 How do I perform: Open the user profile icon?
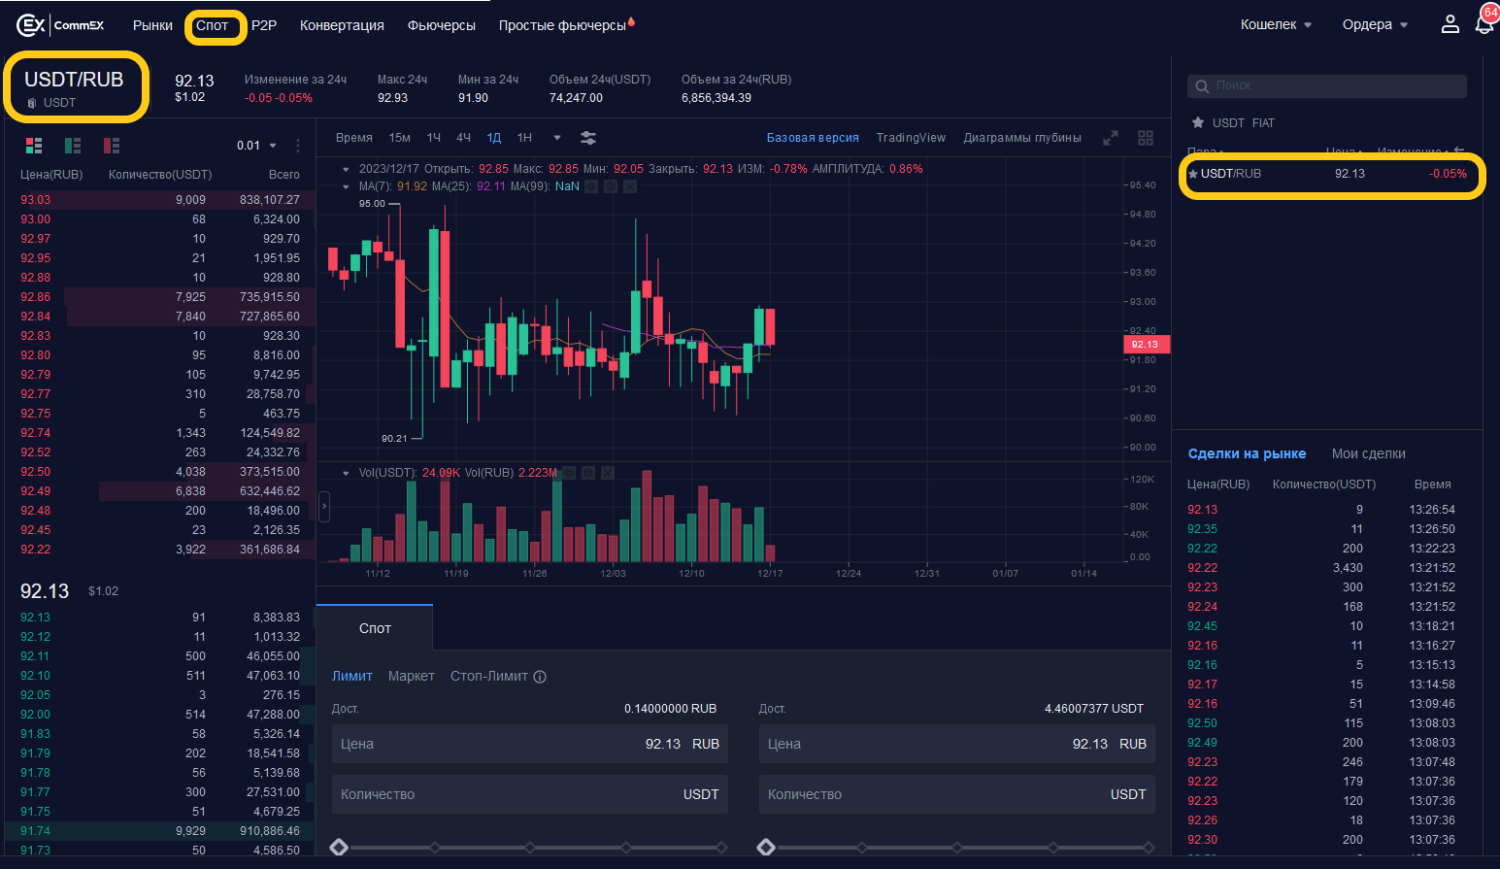[1450, 24]
